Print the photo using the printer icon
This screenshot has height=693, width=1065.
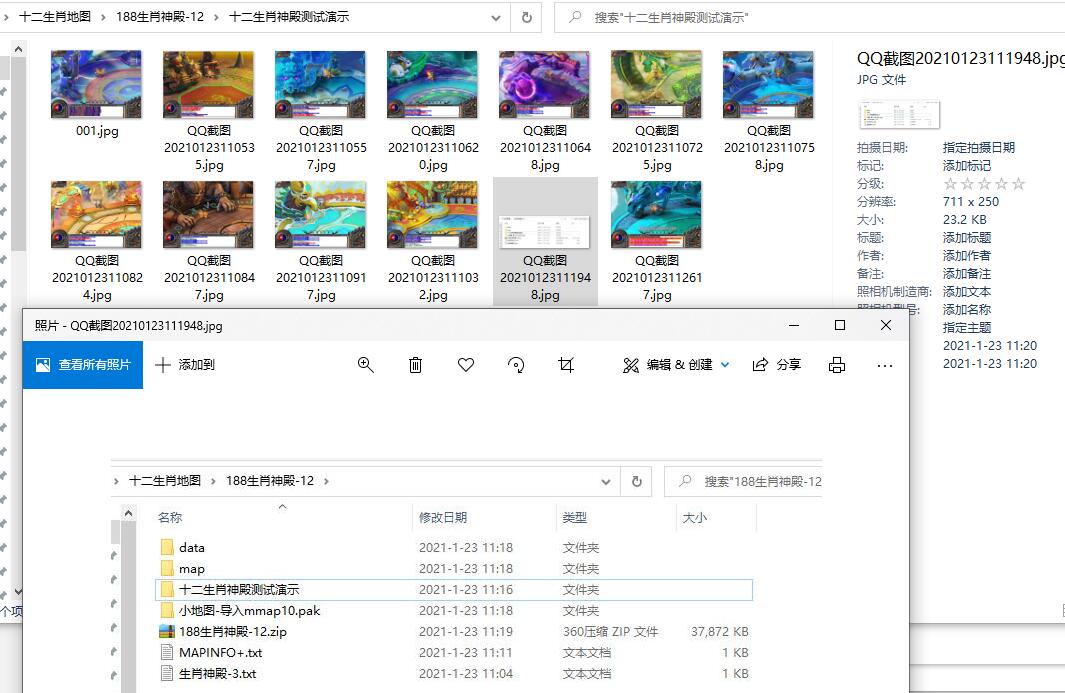coord(837,365)
